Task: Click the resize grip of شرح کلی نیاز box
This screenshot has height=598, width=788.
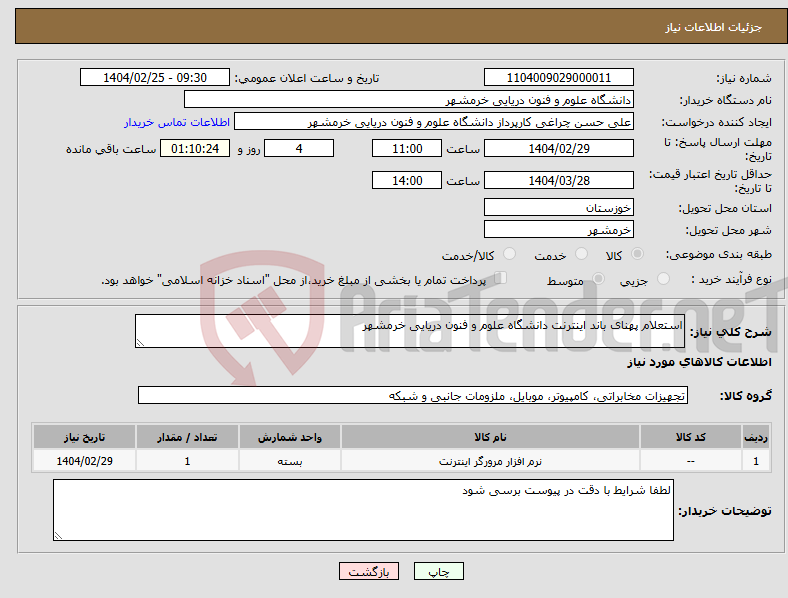Action: pyautogui.click(x=140, y=343)
